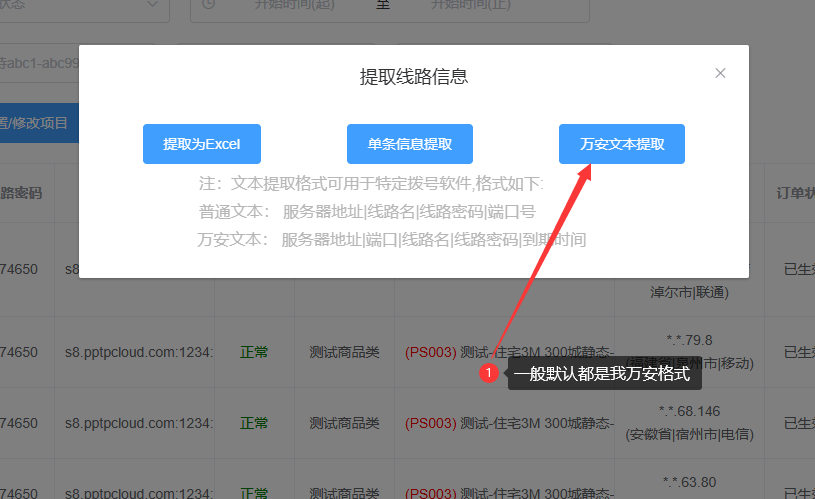Select the *.*.68.146 IP address cell
The height and width of the screenshot is (499, 815).
click(x=689, y=411)
